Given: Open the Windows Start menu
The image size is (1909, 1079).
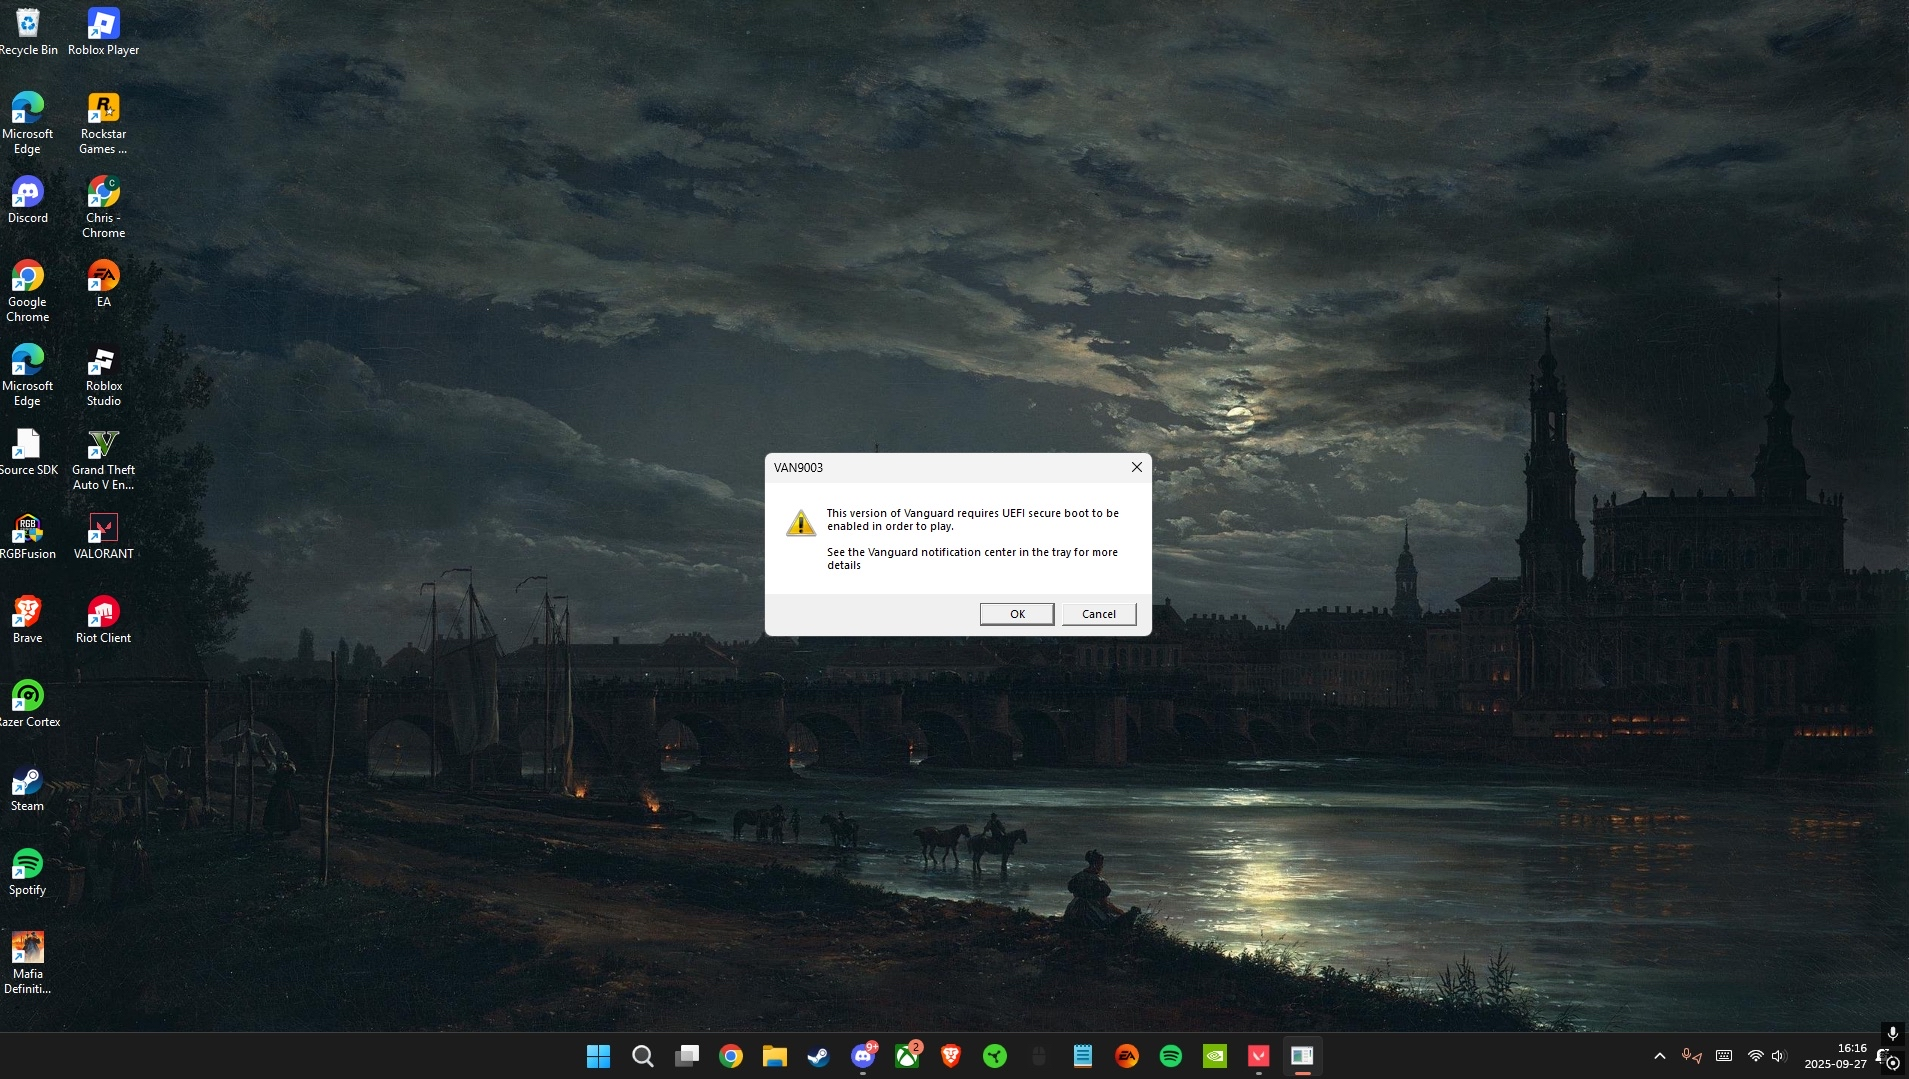Looking at the screenshot, I should (598, 1056).
